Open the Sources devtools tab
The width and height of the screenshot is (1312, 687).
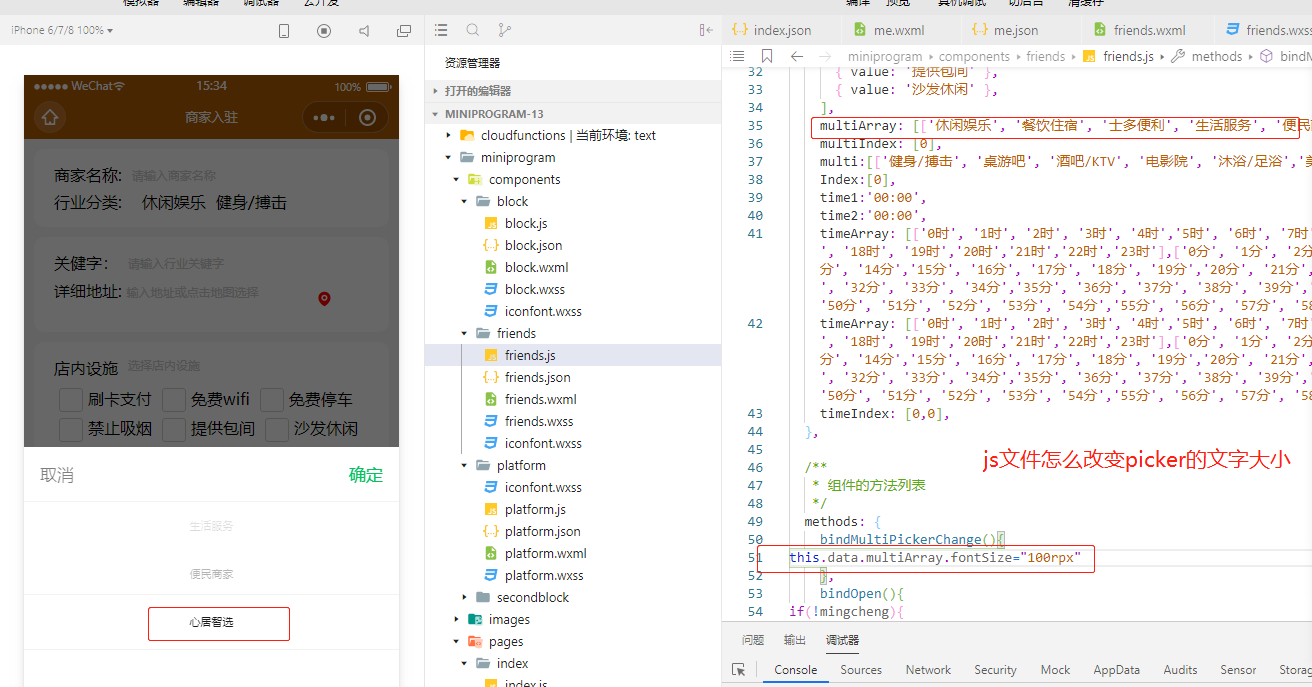pos(861,670)
